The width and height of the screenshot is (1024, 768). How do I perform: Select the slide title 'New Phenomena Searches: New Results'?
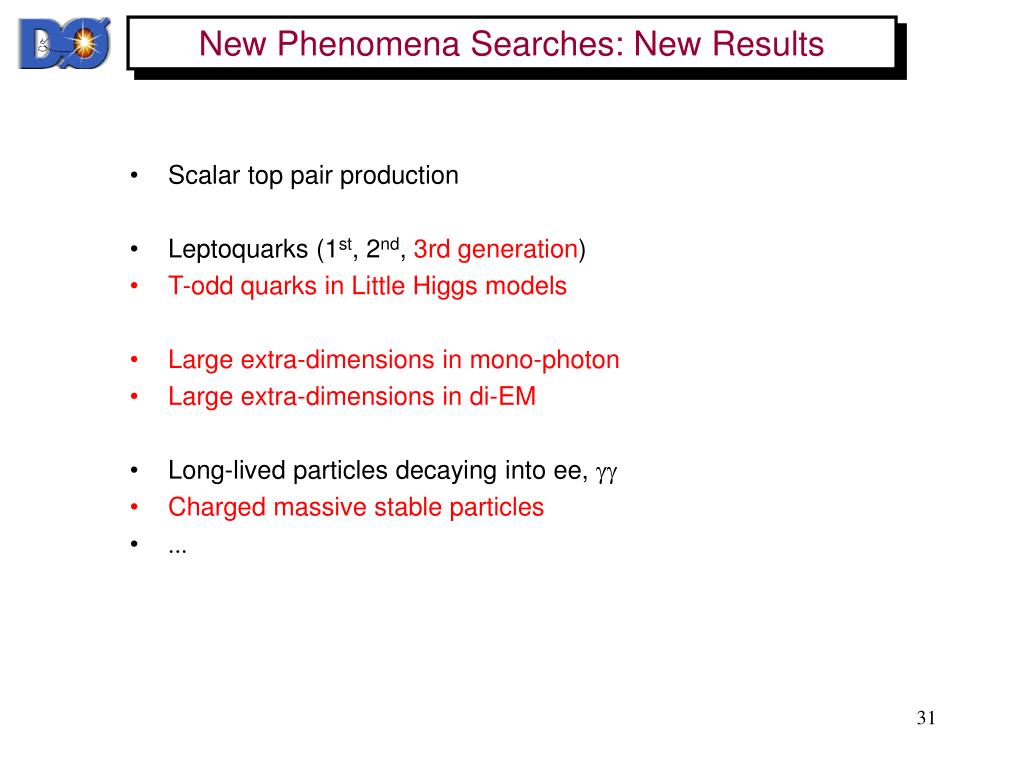511,44
